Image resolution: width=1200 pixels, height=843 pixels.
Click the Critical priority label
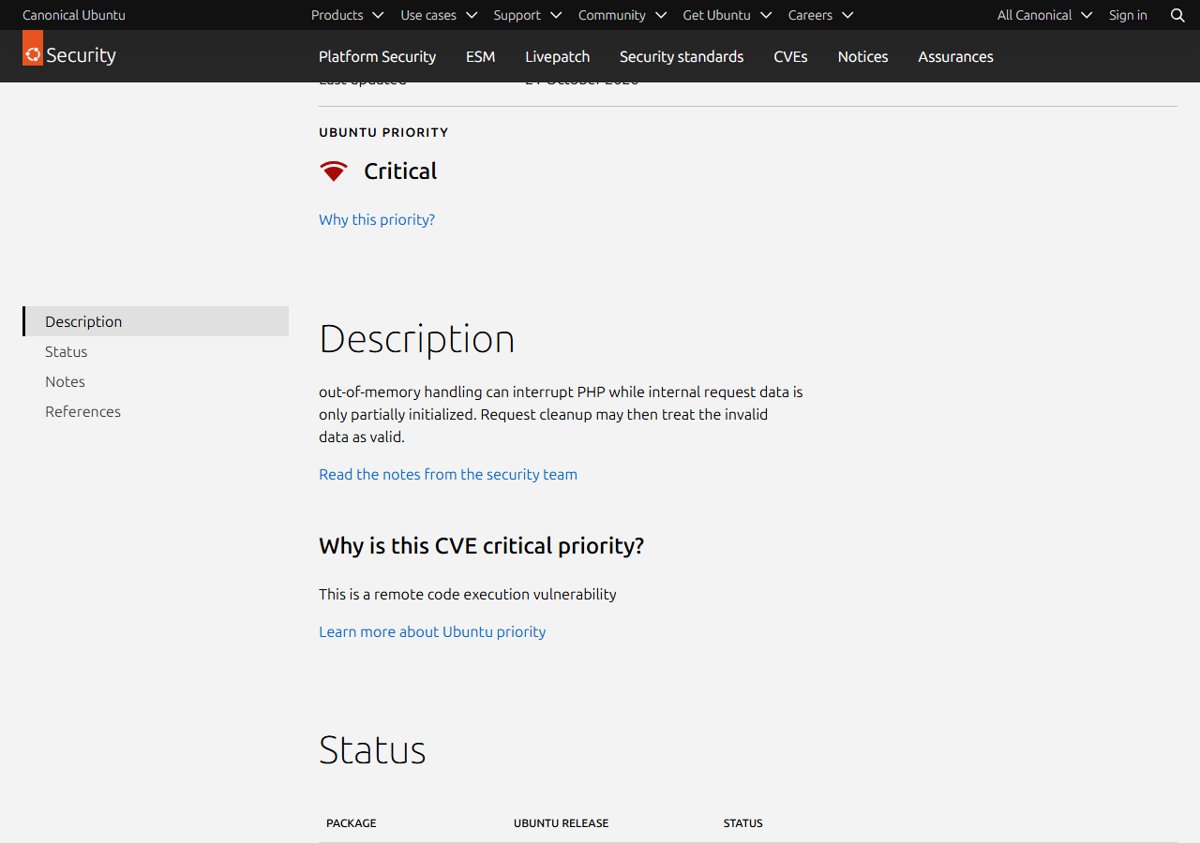tap(400, 171)
